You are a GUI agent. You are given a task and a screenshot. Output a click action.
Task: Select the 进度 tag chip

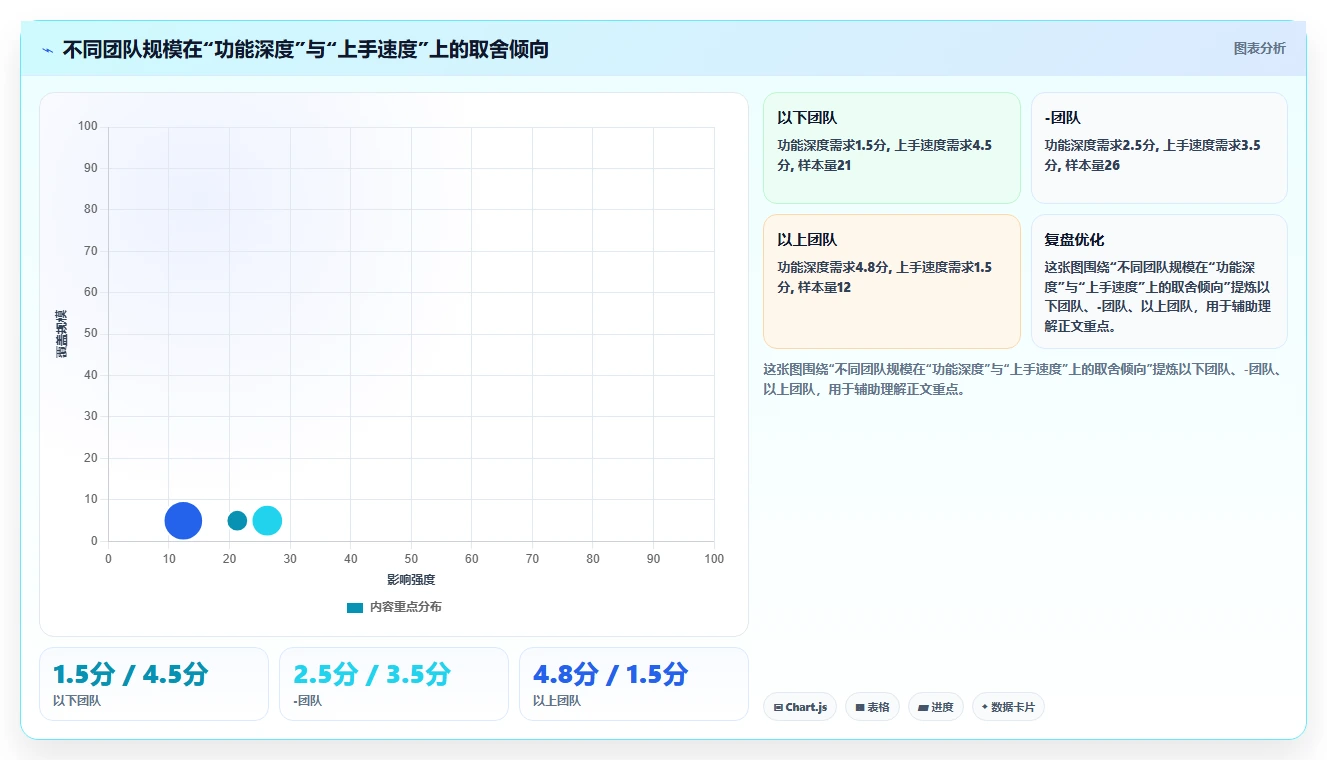point(936,707)
